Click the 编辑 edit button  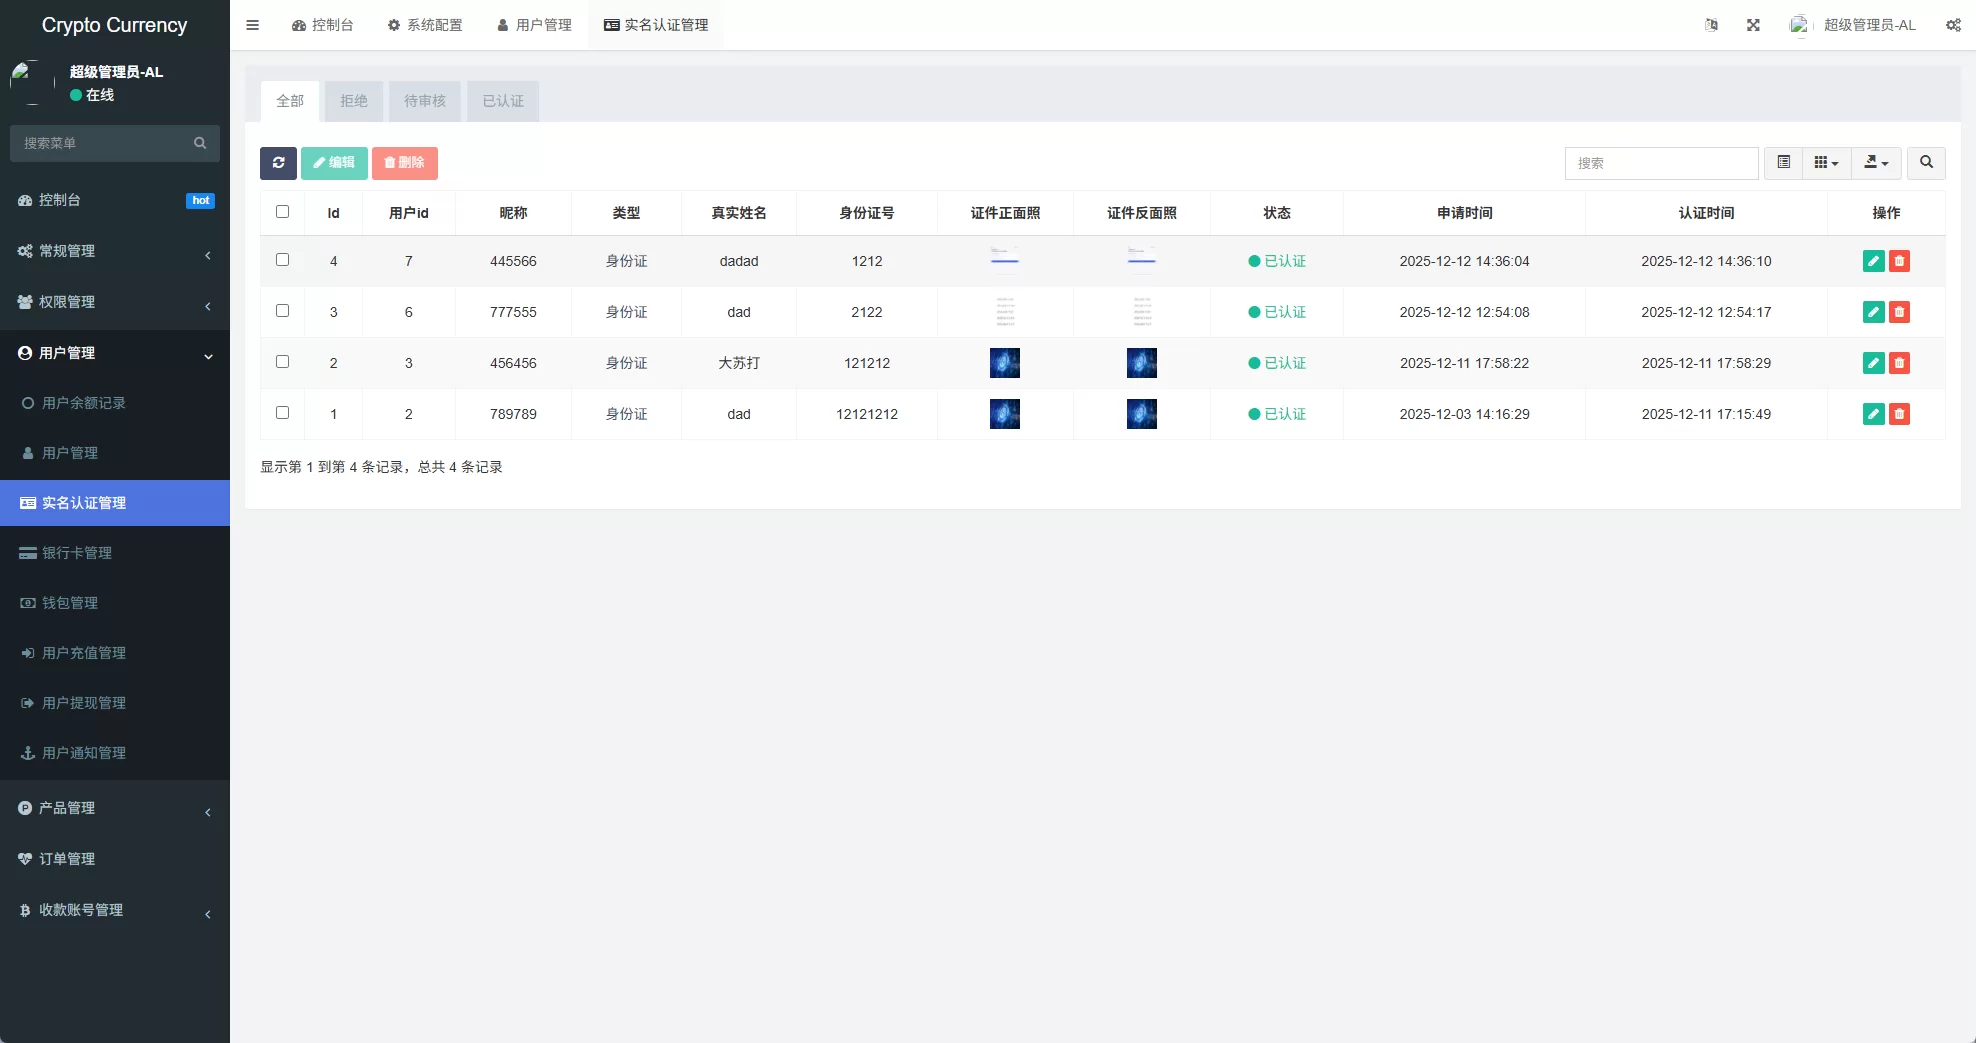tap(334, 162)
